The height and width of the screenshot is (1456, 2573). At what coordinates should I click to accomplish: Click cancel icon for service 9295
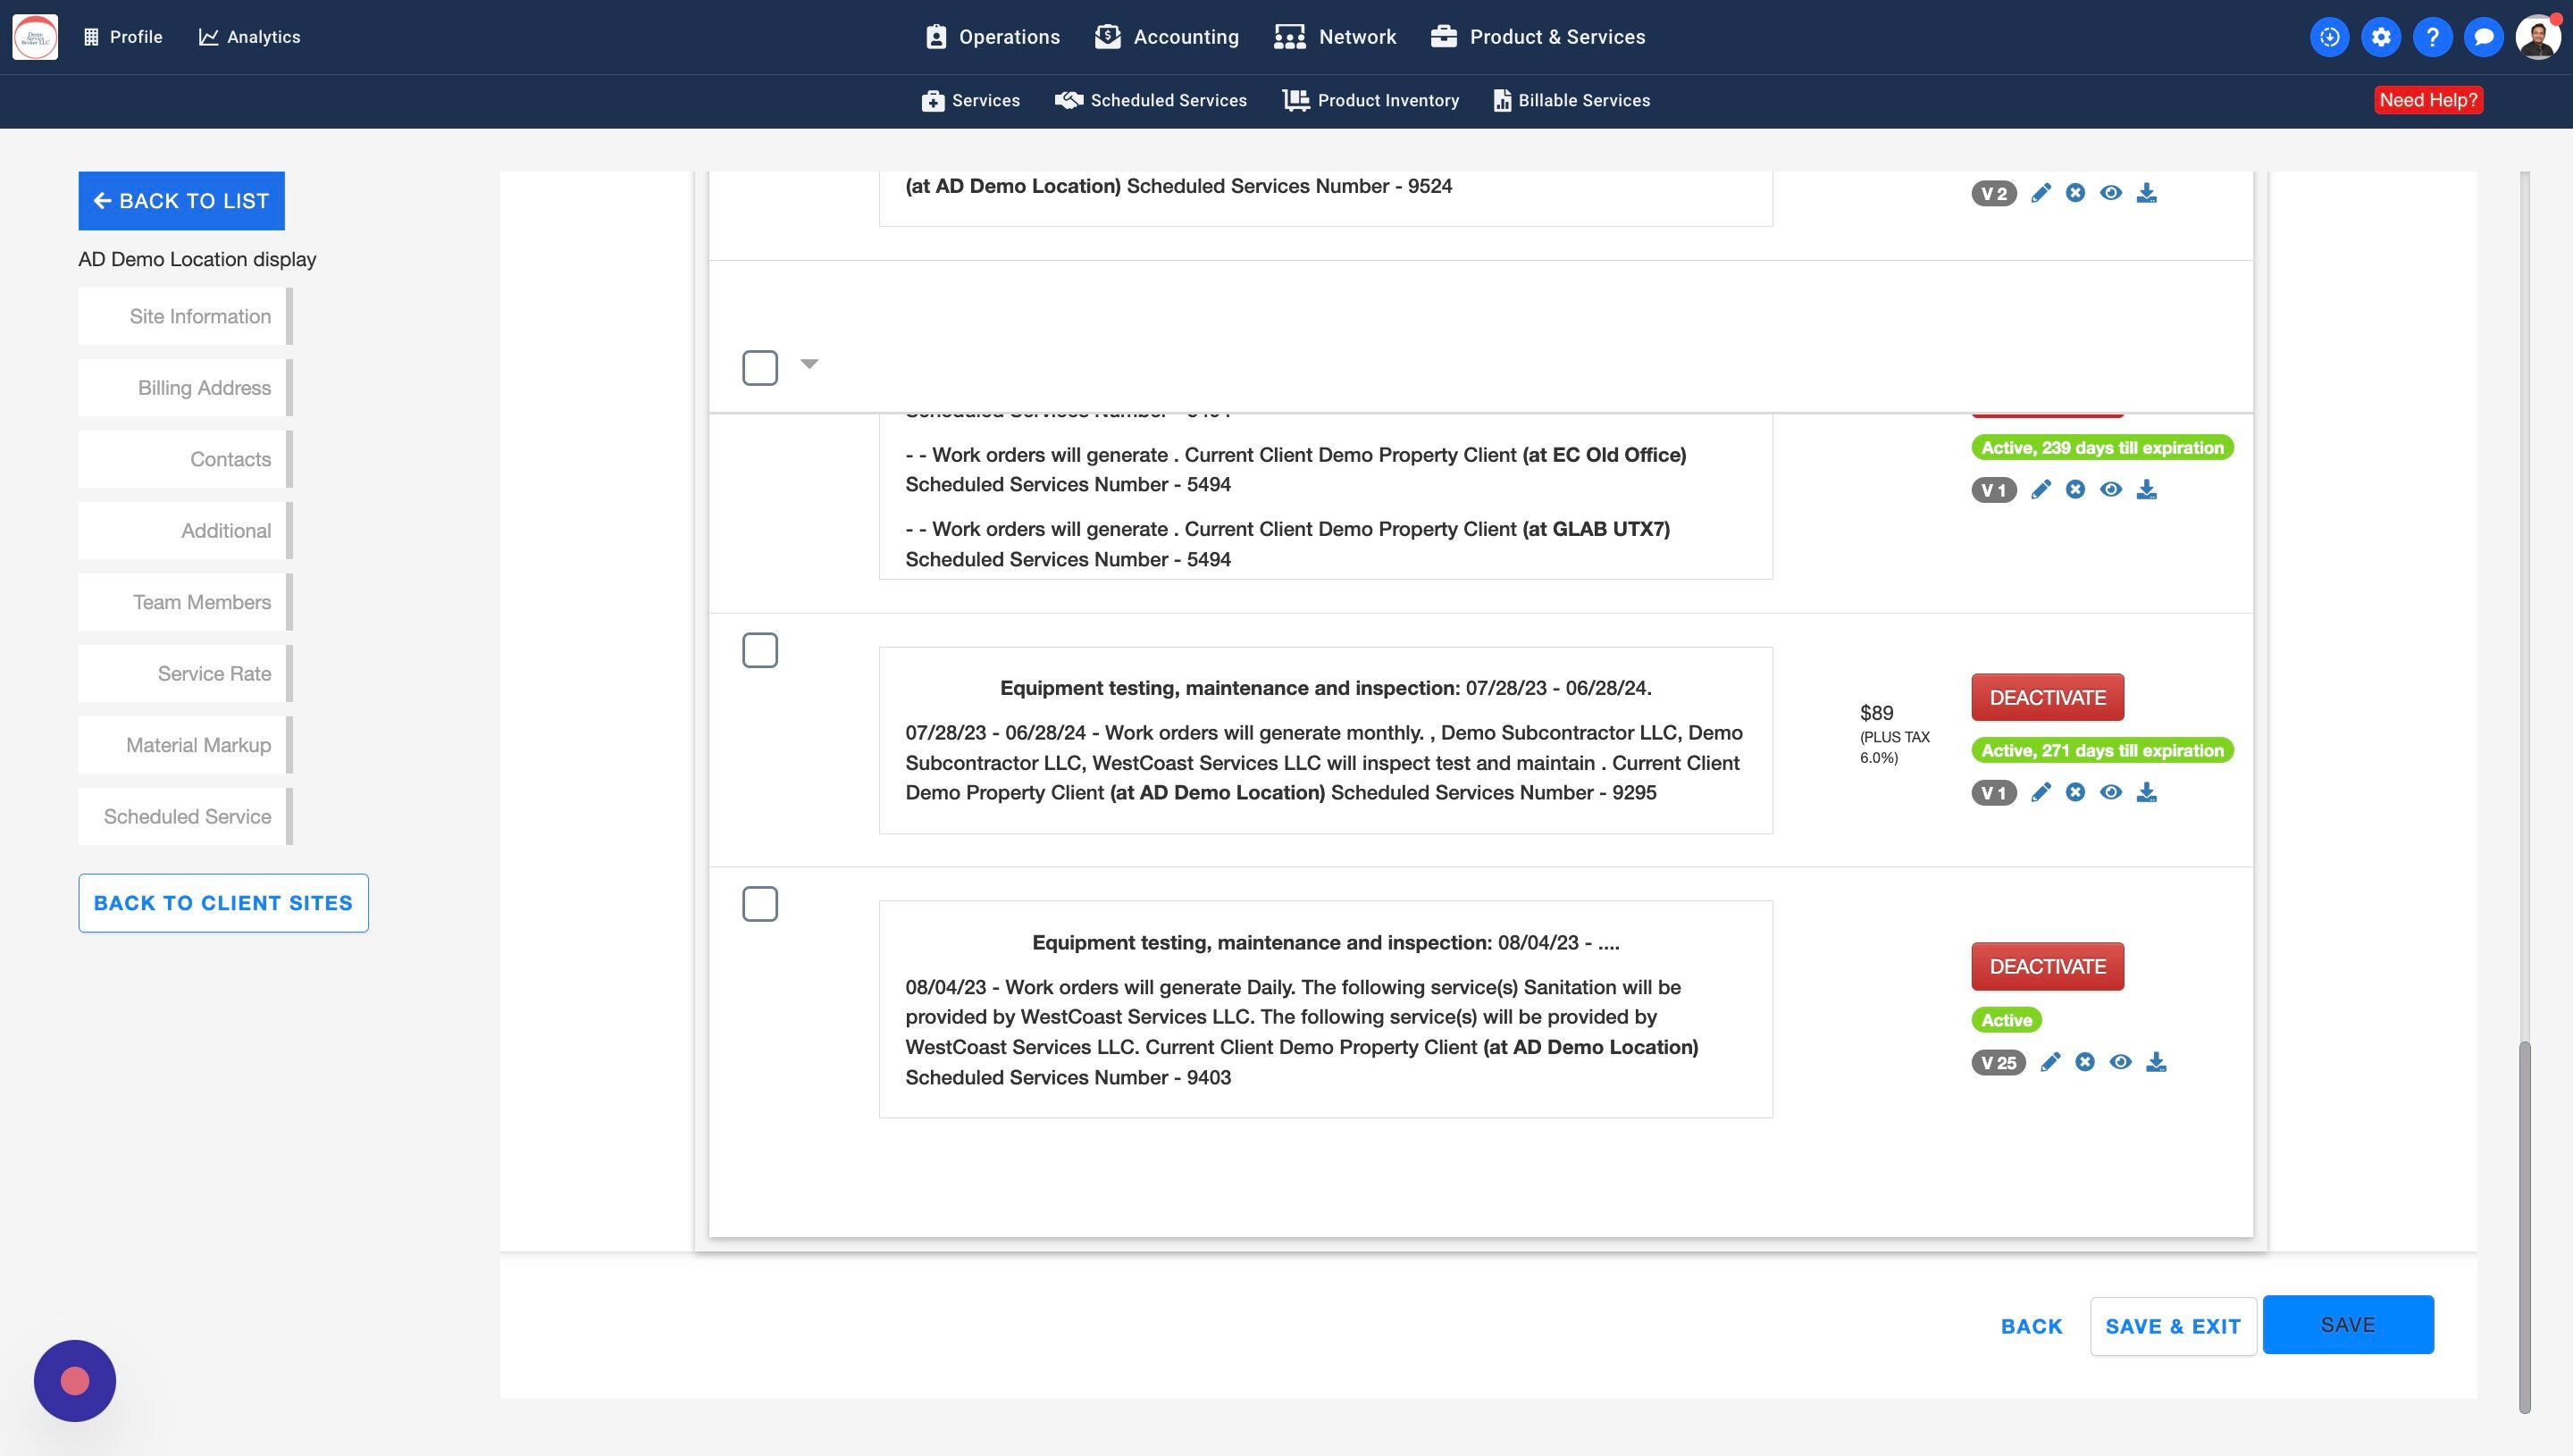click(2075, 792)
